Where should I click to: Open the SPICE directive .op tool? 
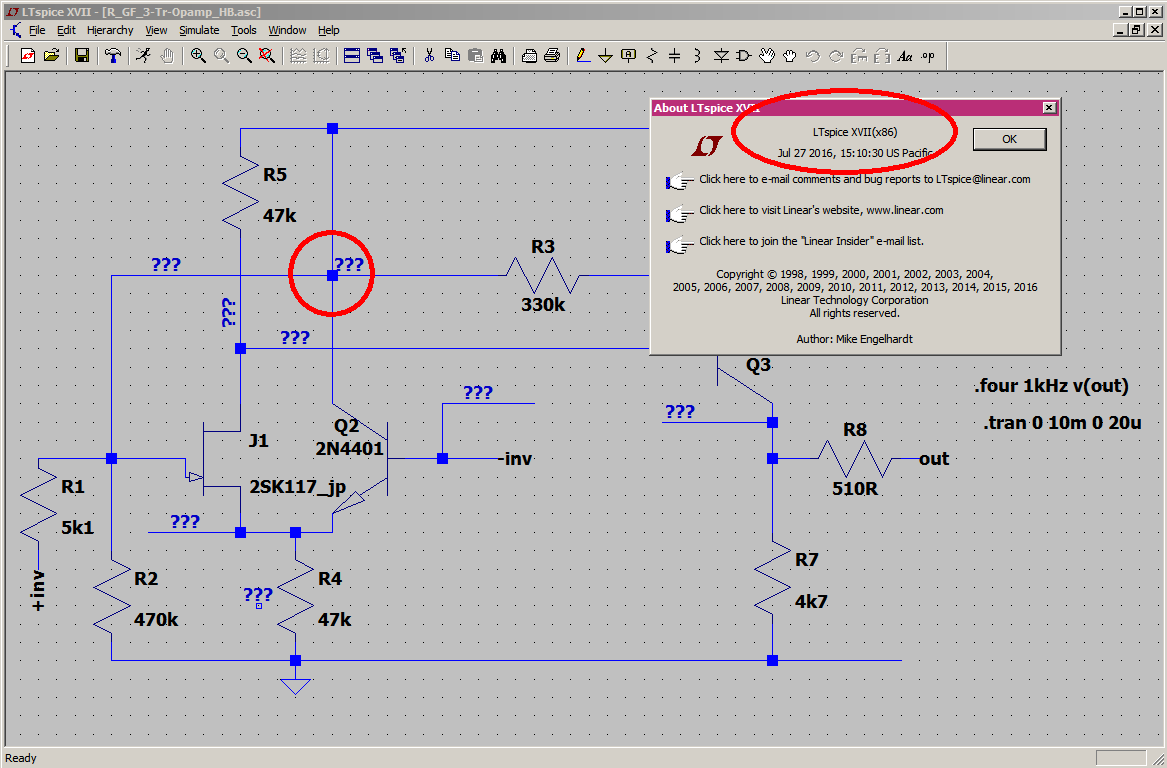(928, 56)
